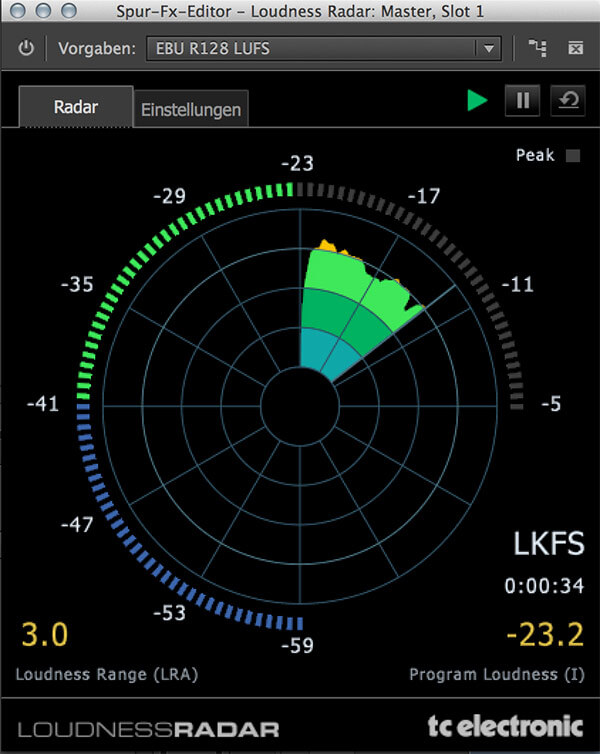Image resolution: width=600 pixels, height=754 pixels.
Task: Click the -35 scale label
Action: [x=77, y=285]
